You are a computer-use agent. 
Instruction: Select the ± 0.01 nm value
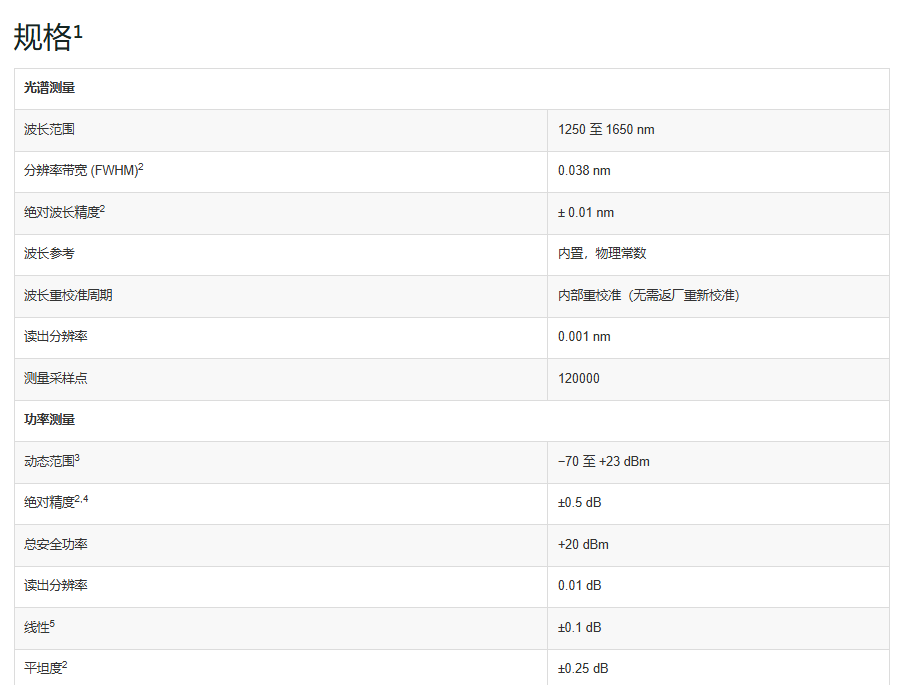[x=586, y=212]
